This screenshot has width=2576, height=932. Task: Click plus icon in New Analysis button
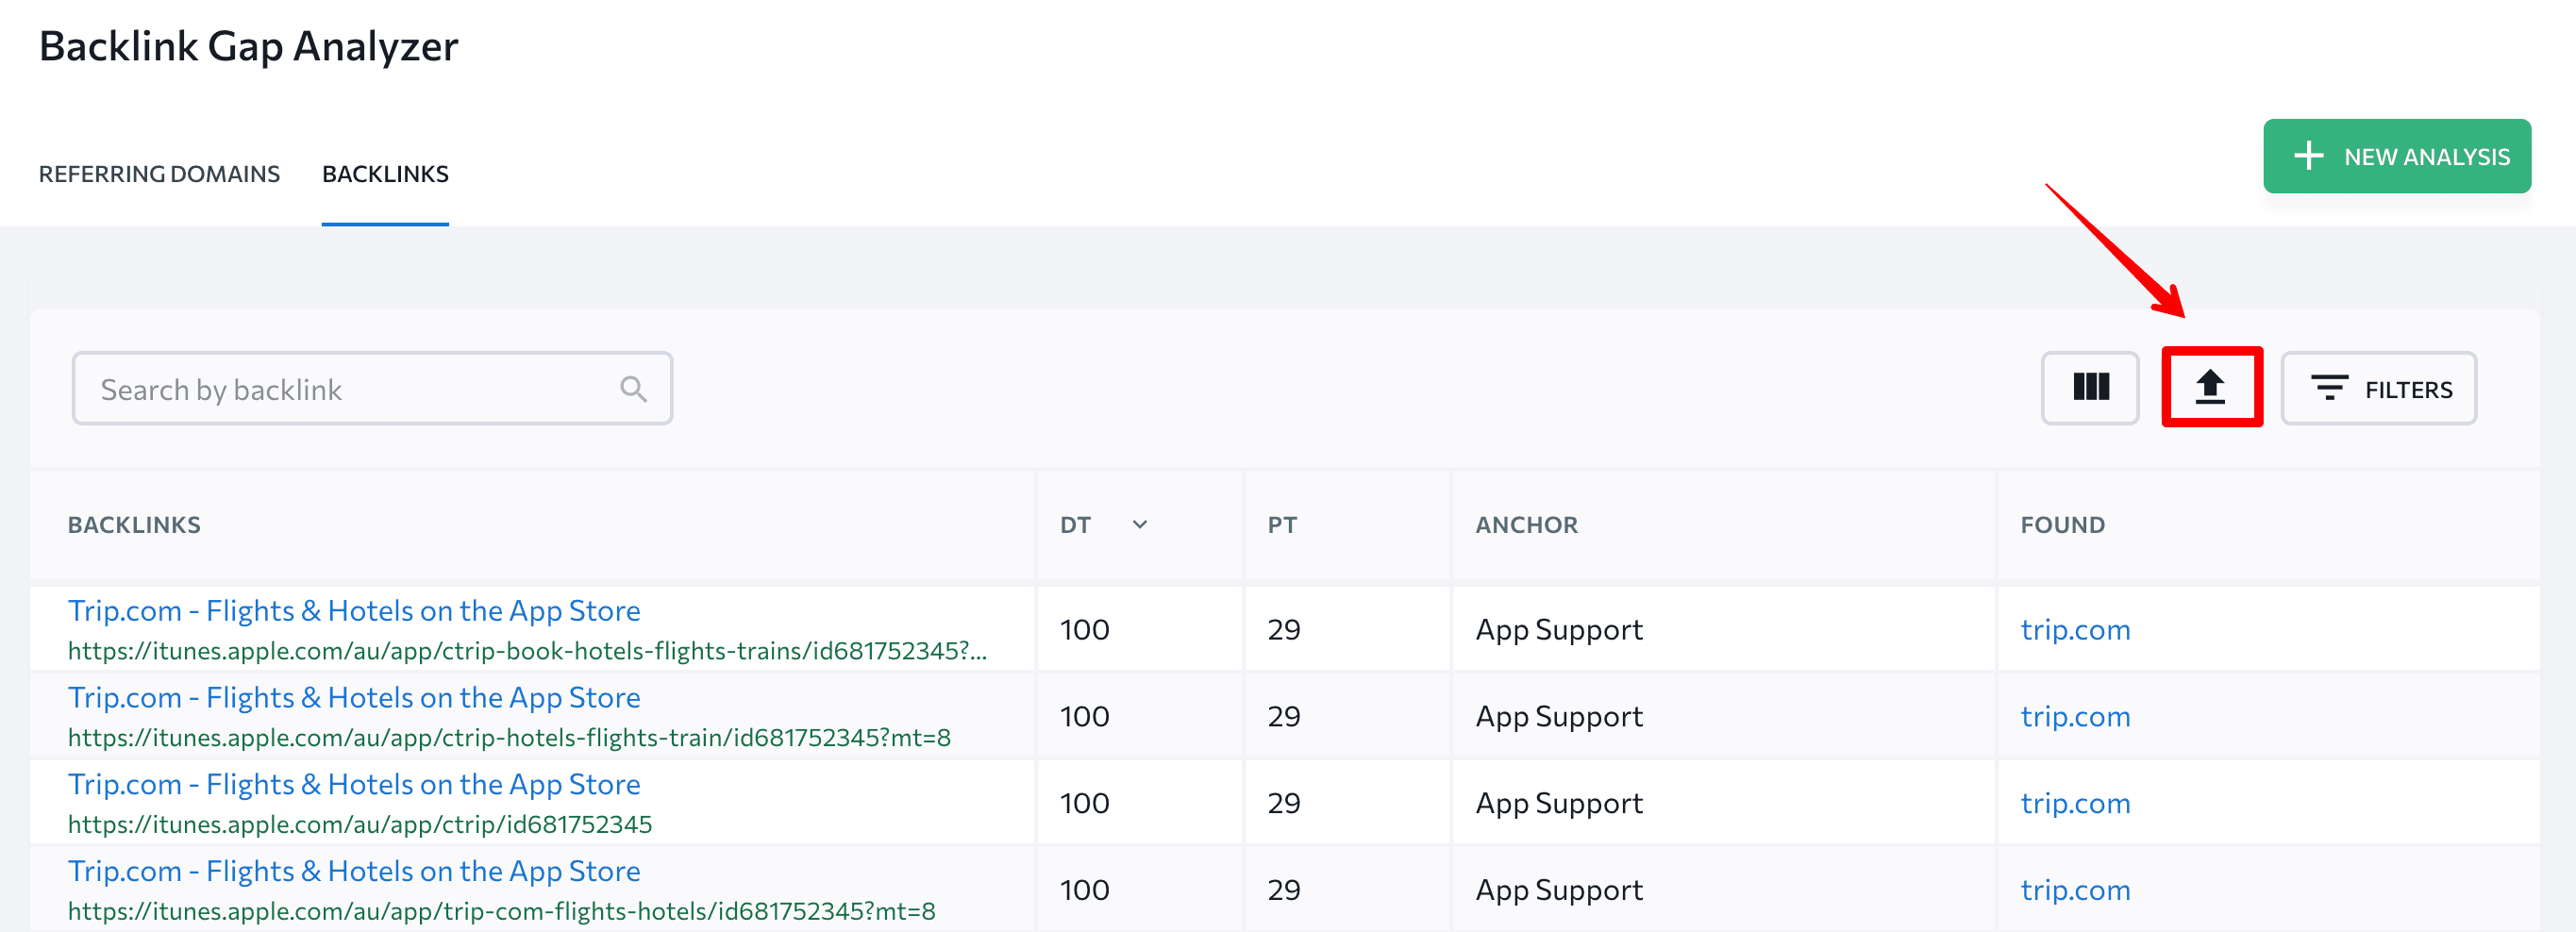tap(2308, 156)
